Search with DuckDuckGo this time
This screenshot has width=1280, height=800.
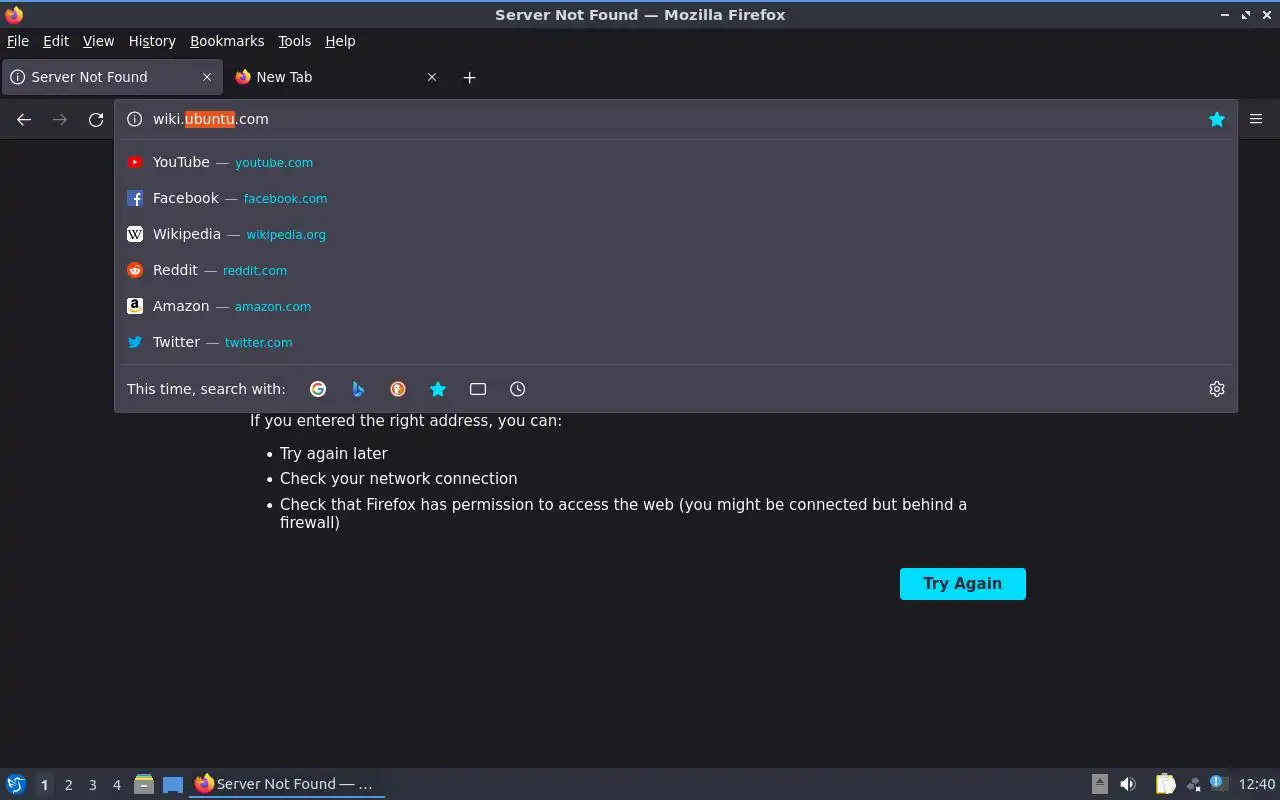(x=398, y=389)
